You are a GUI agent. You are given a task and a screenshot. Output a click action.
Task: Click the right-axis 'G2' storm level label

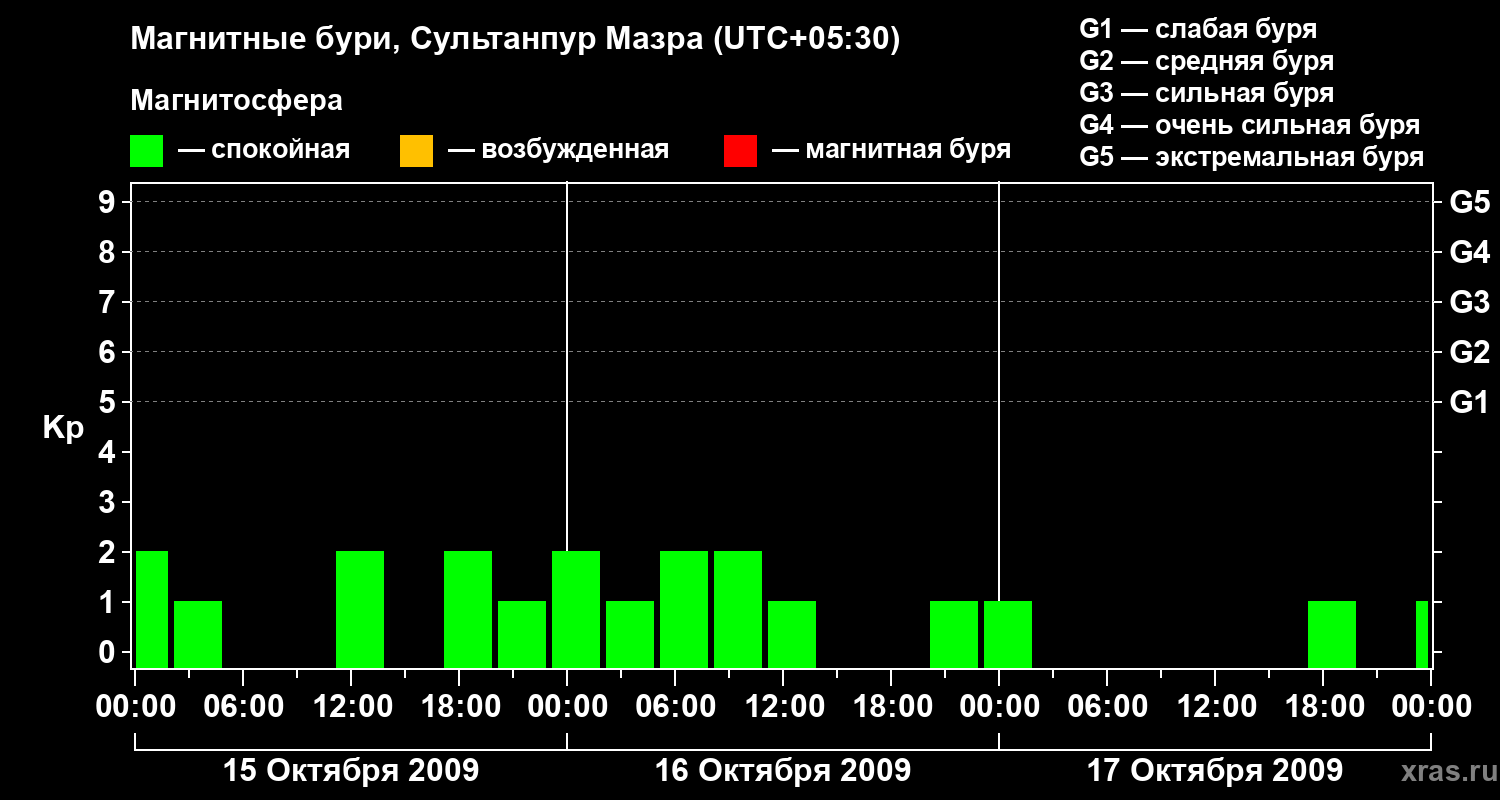(1470, 352)
